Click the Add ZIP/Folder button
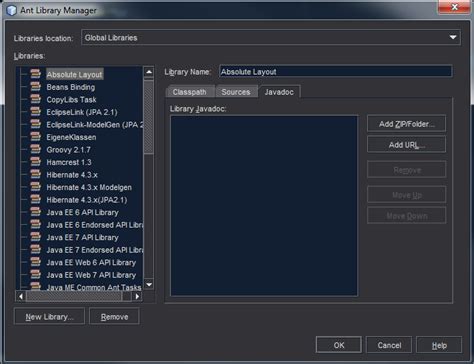Screen dimensions: 474x364 pos(407,124)
